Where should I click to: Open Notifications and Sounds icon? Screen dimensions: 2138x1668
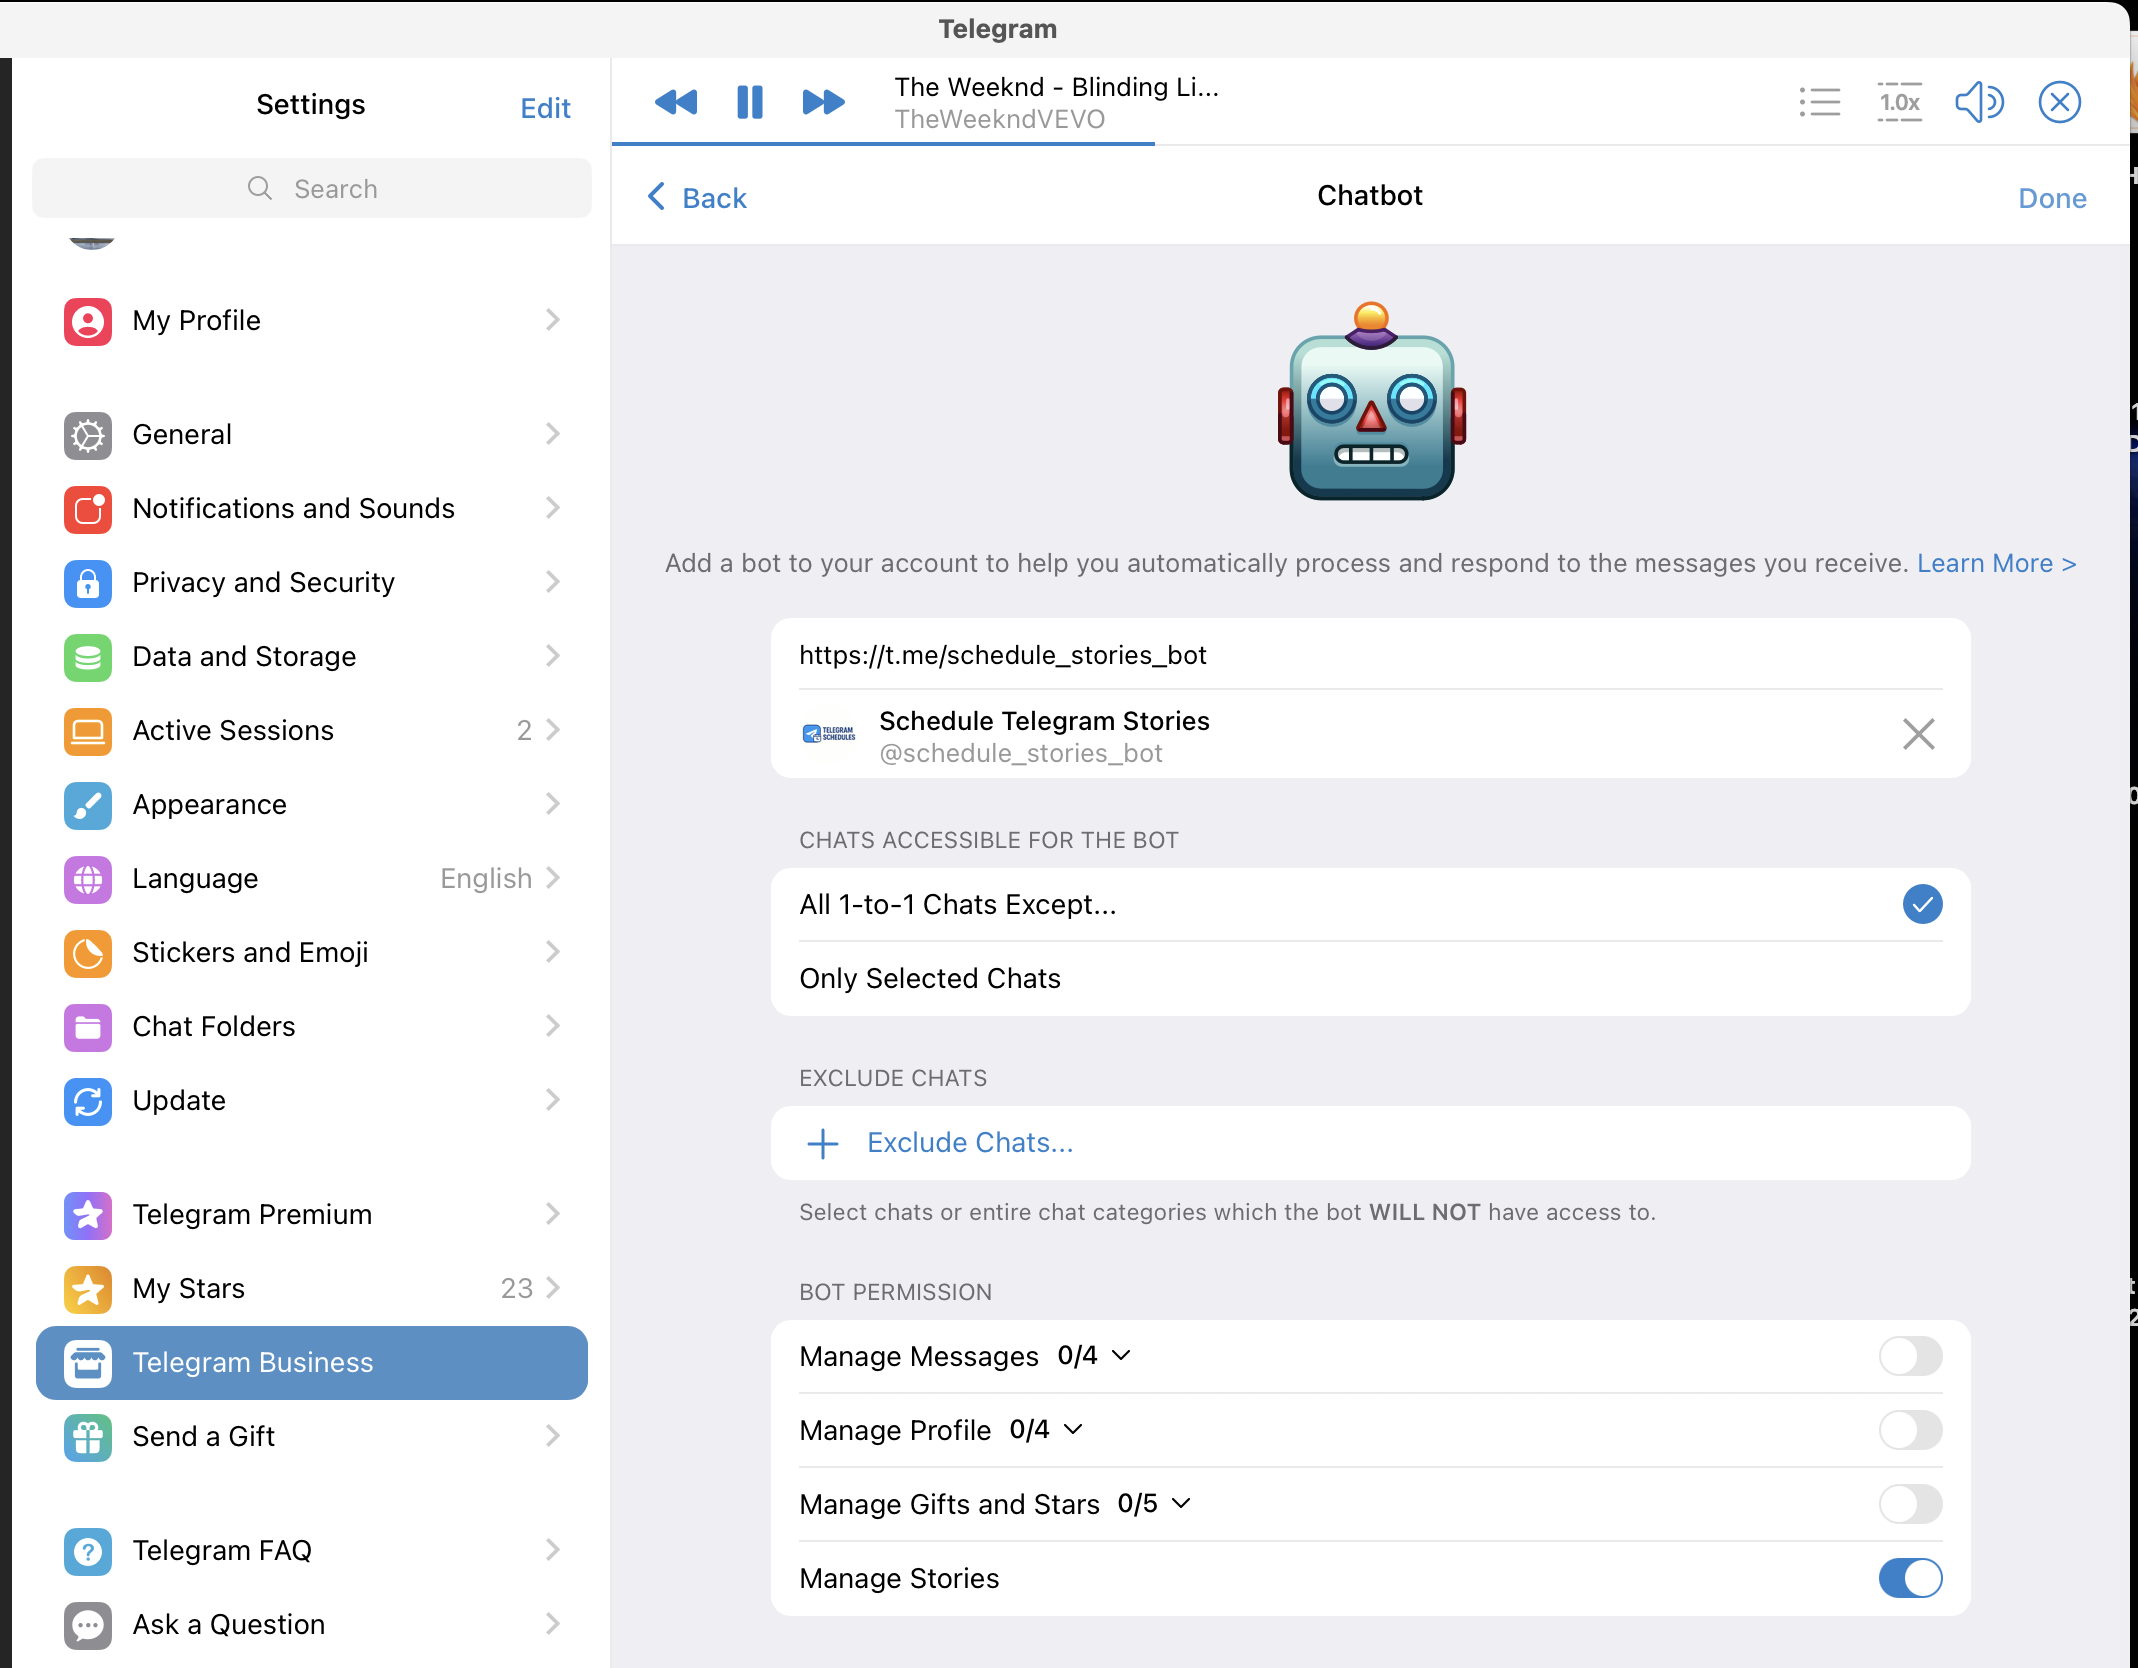click(88, 509)
